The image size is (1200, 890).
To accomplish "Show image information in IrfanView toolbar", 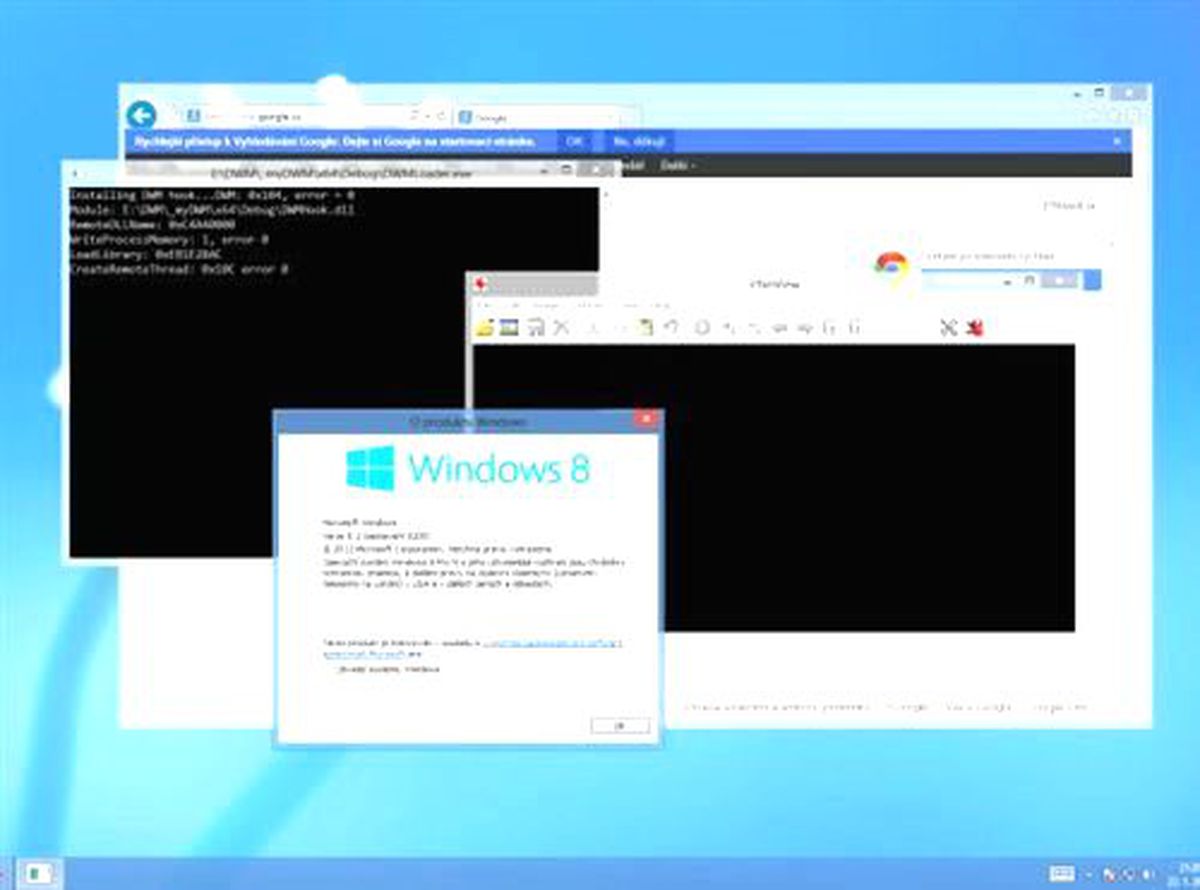I will point(702,327).
